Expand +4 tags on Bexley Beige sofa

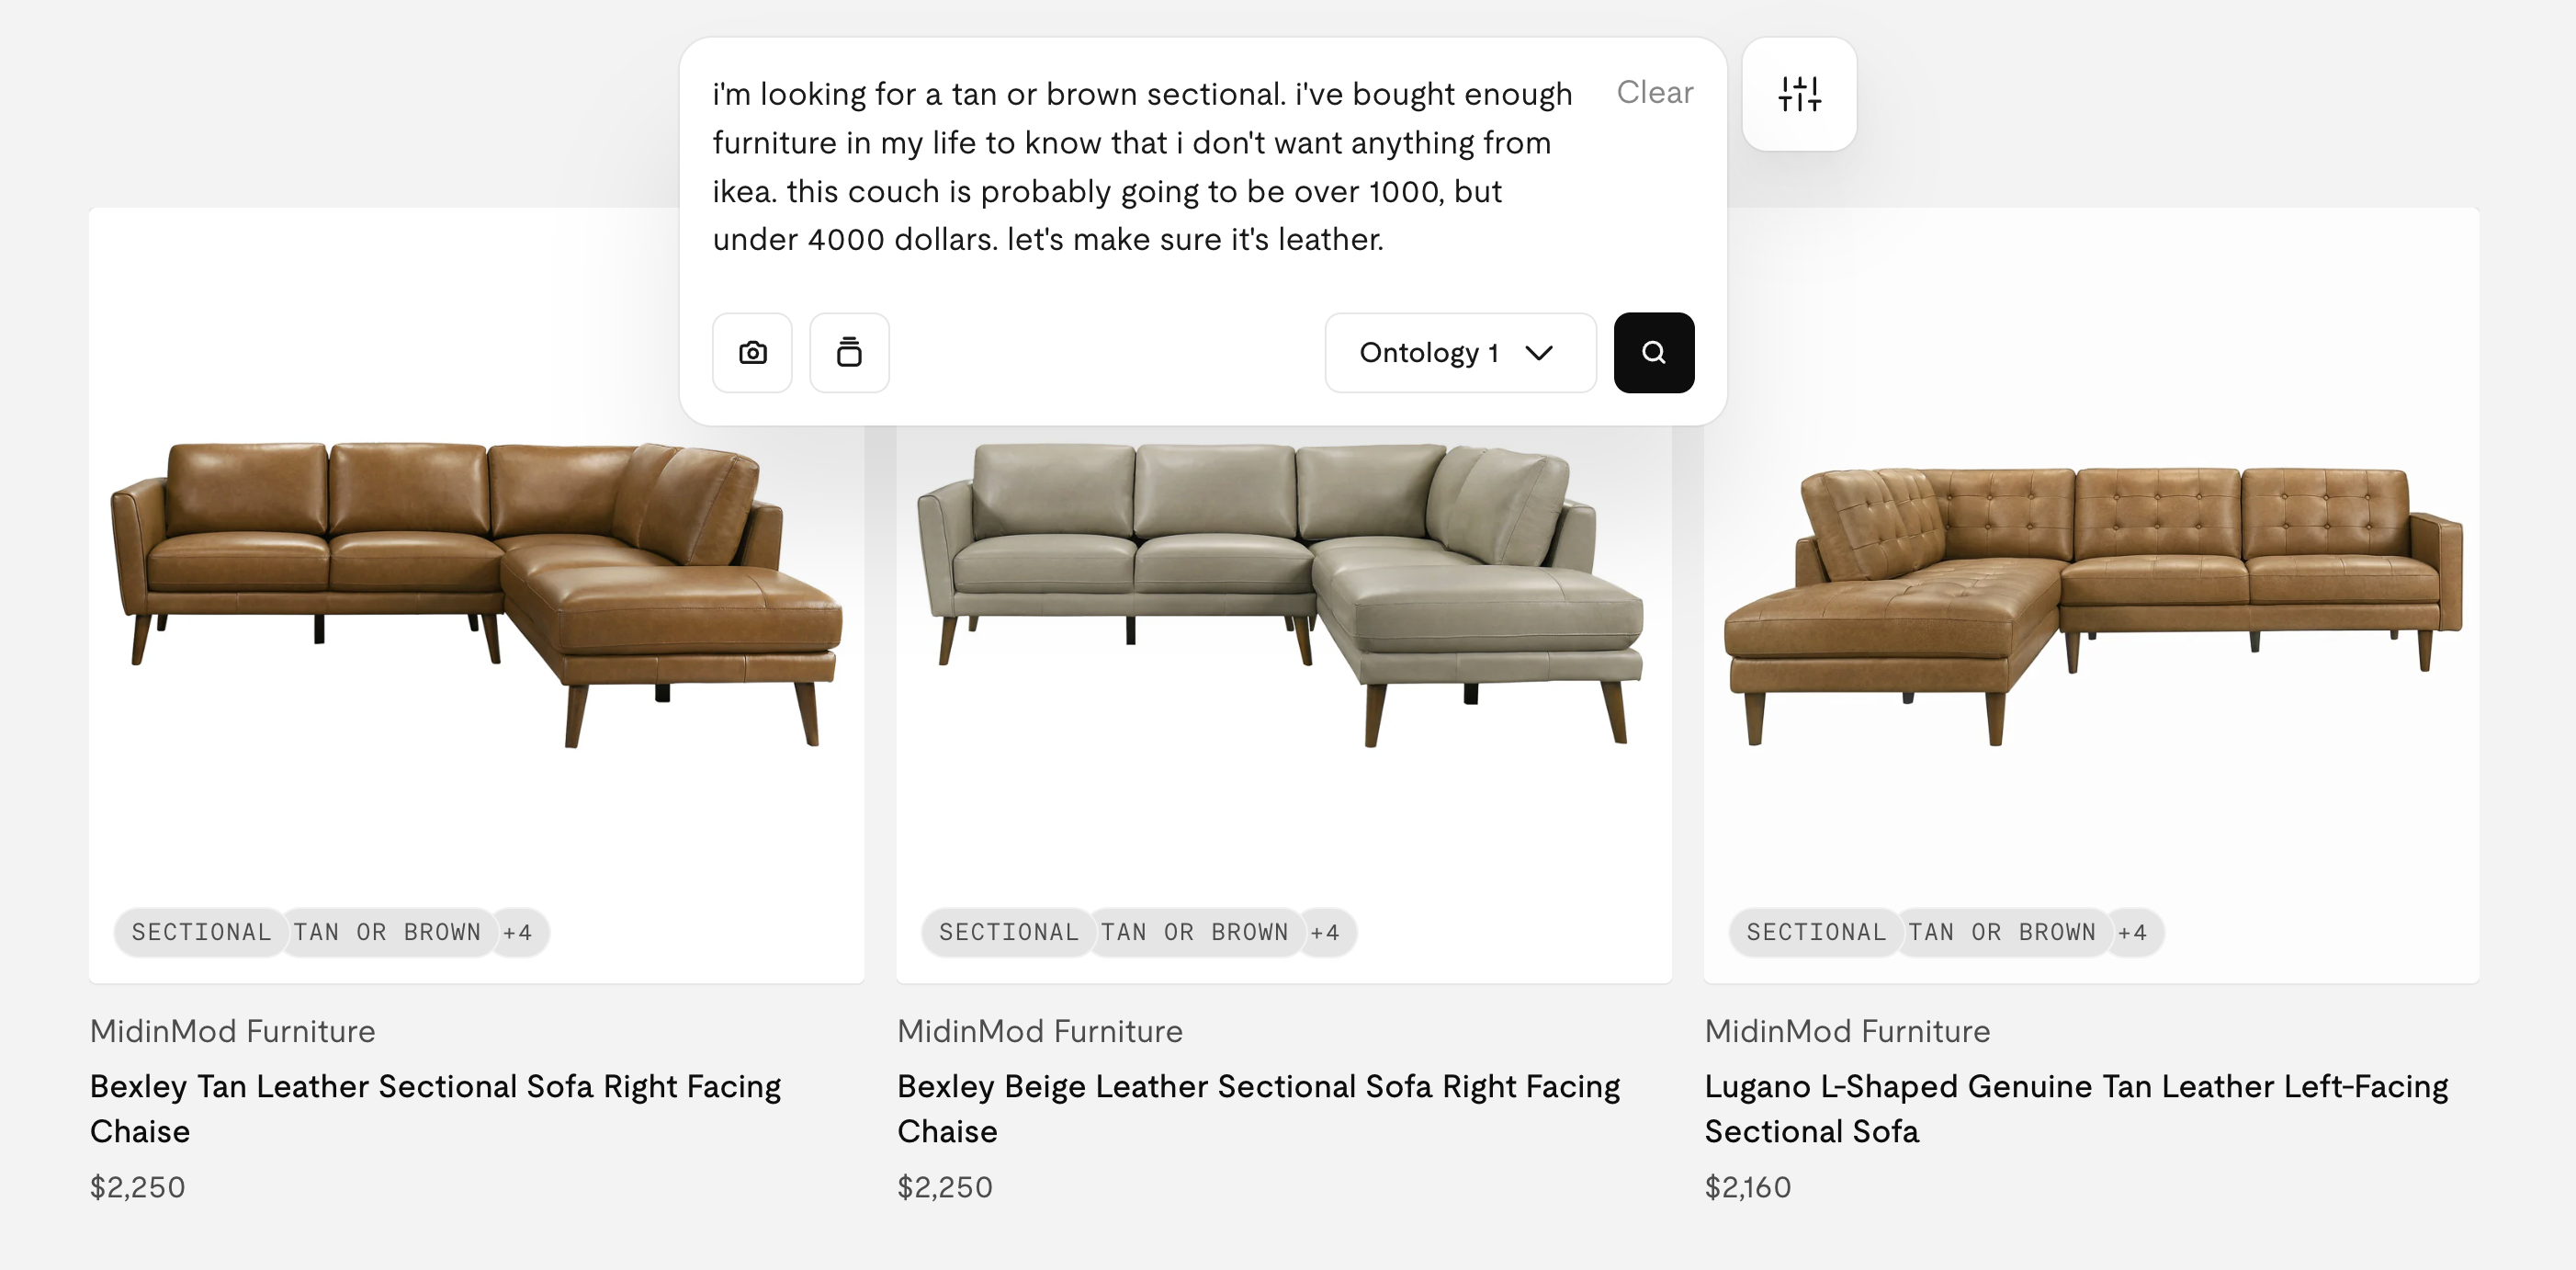pos(1325,932)
